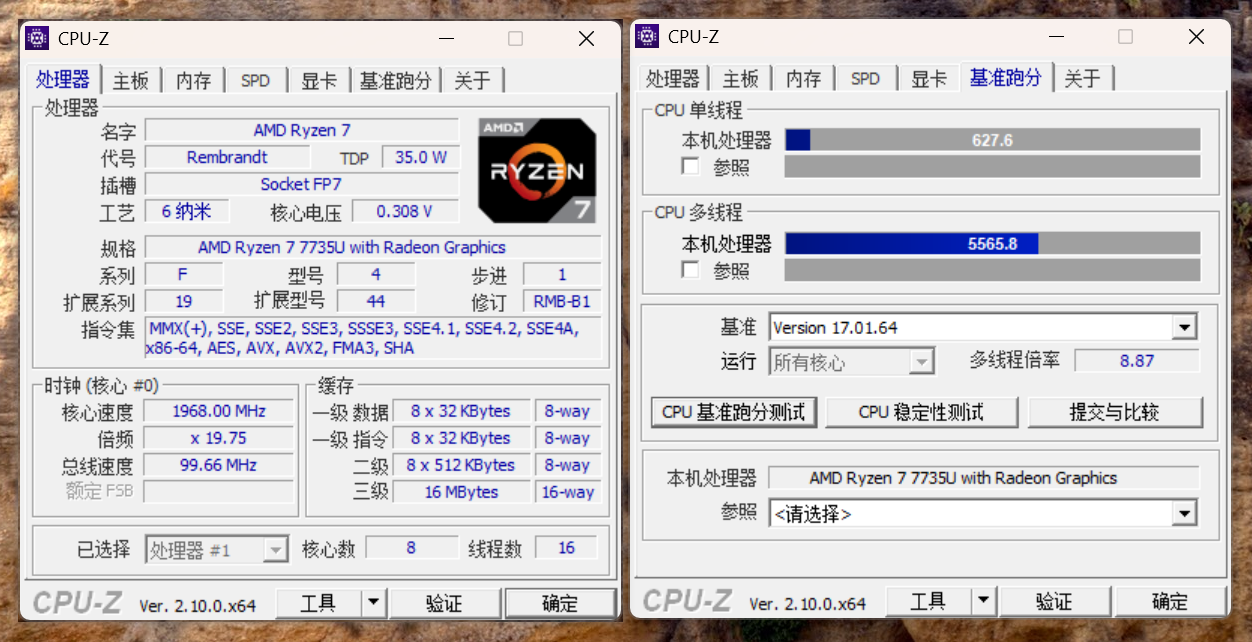
Task: Enable 参照 checkbox under CPU 多线程
Action: [690, 270]
